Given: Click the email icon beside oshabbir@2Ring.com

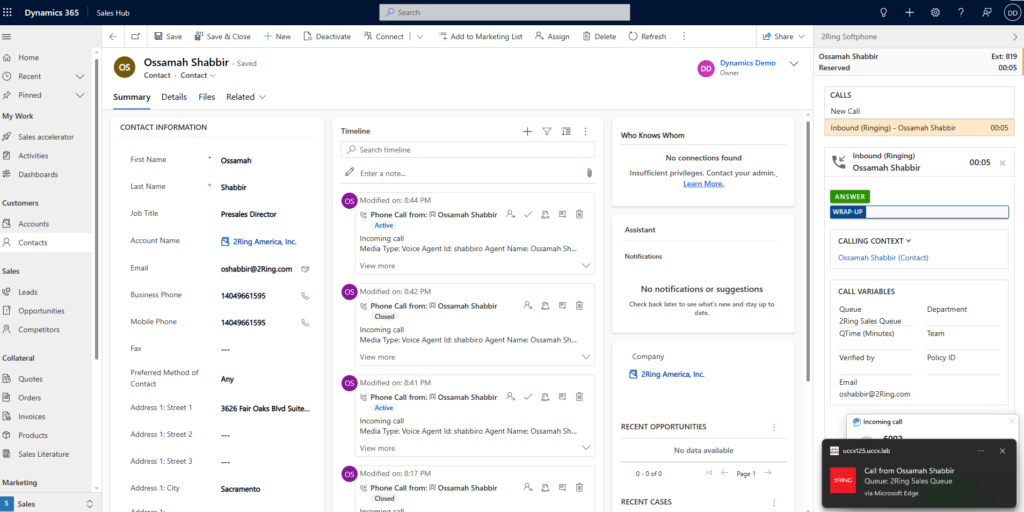Looking at the screenshot, I should (305, 269).
